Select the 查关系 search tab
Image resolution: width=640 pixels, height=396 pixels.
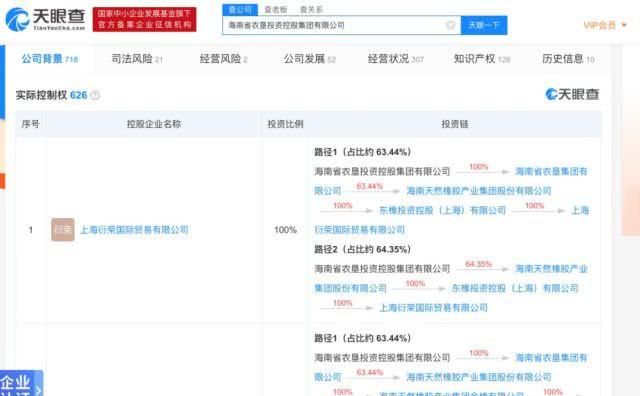311,9
